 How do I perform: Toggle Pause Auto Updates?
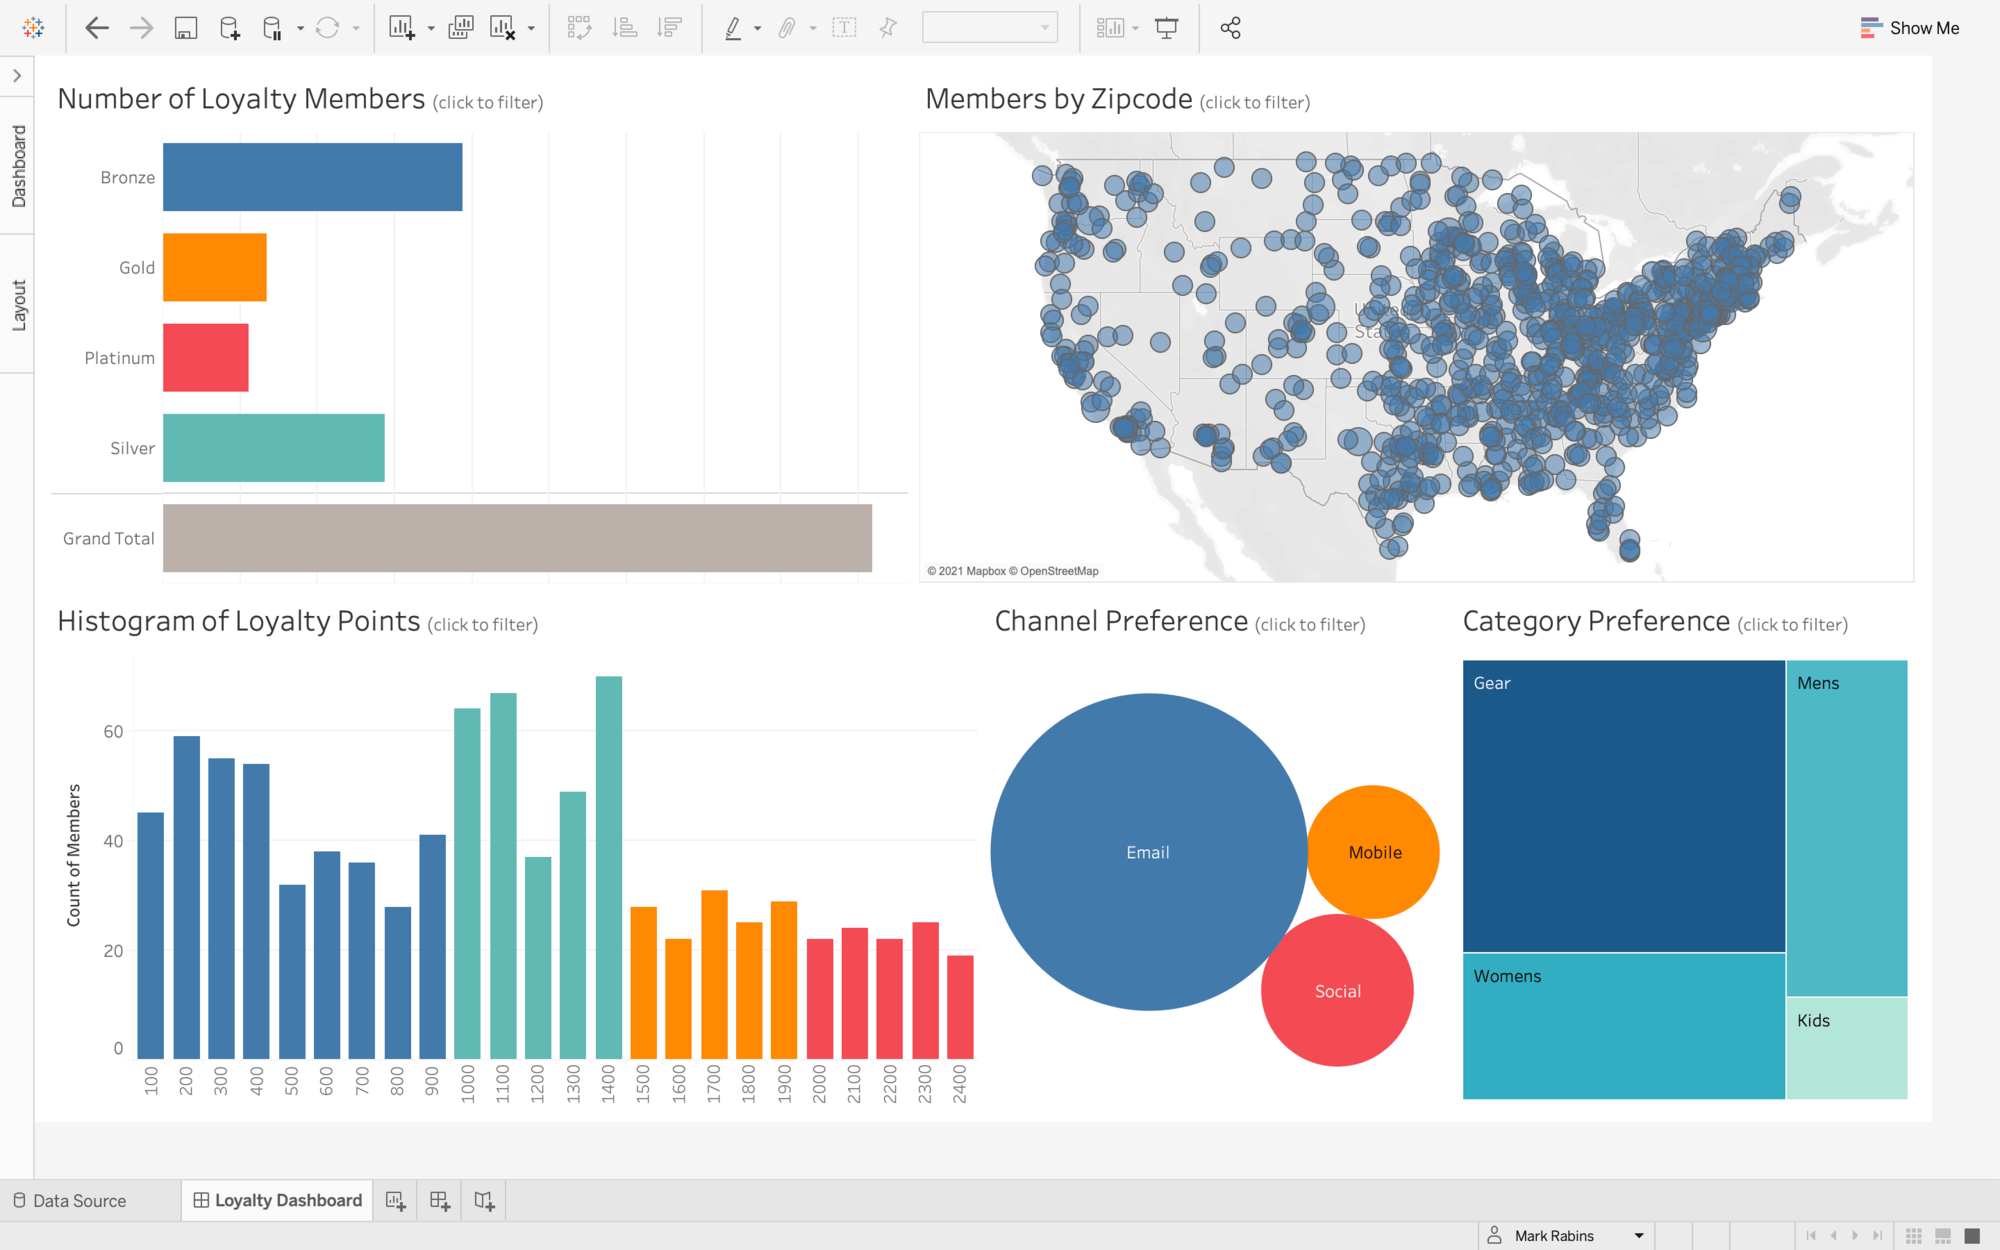[272, 27]
